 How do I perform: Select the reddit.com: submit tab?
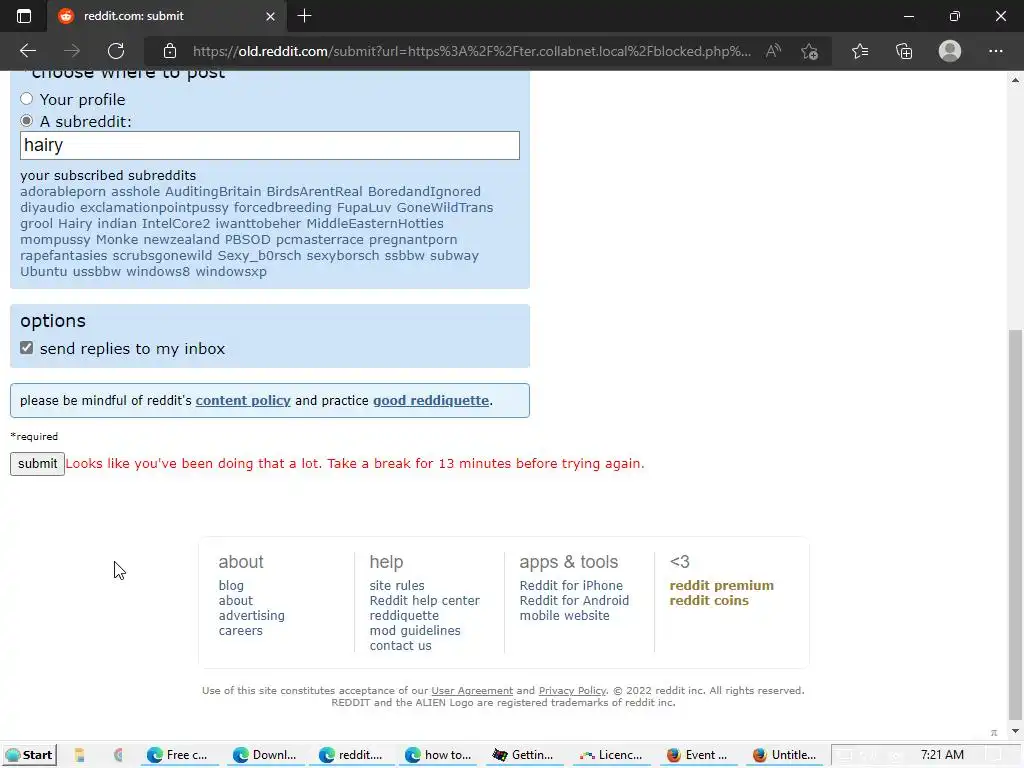pyautogui.click(x=167, y=16)
